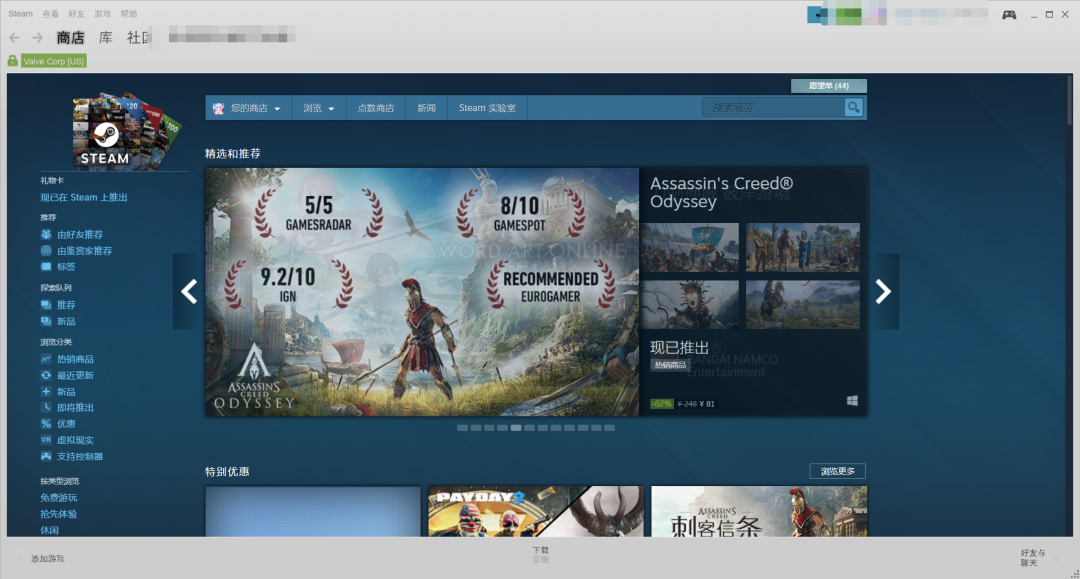The height and width of the screenshot is (579, 1080).
Task: Click the back navigation arrow
Action: pos(14,38)
